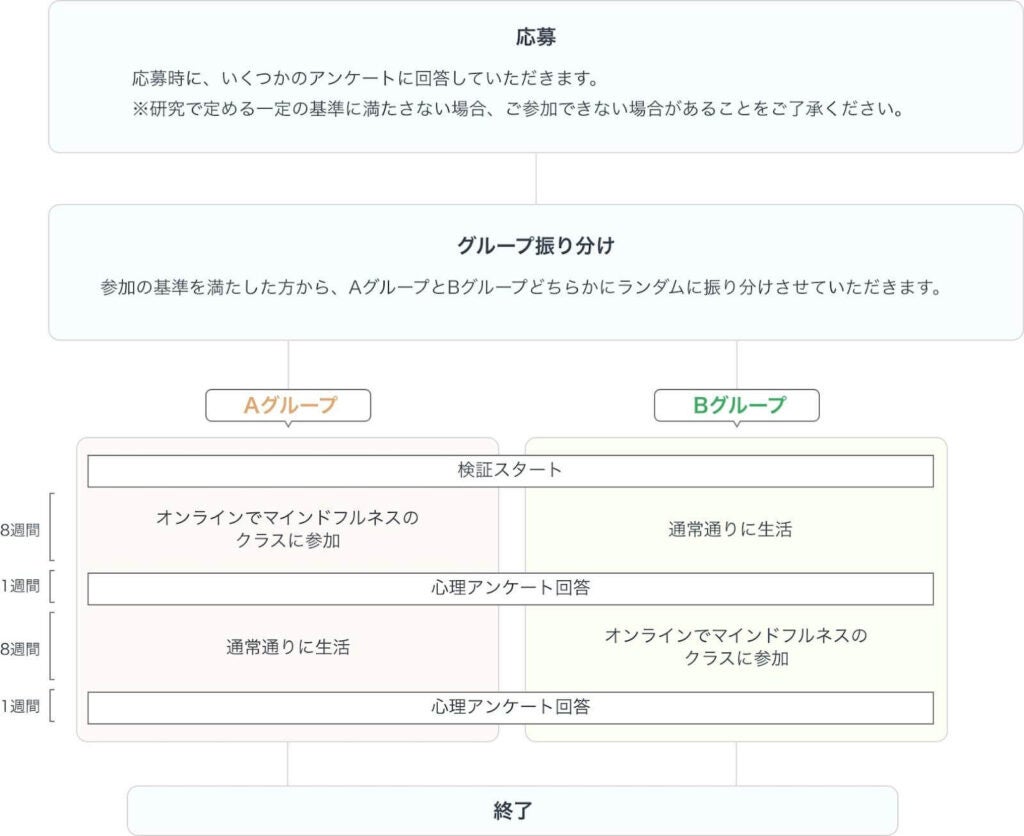The height and width of the screenshot is (836, 1024).
Task: Click the 応募 heading at the top
Action: tap(536, 38)
